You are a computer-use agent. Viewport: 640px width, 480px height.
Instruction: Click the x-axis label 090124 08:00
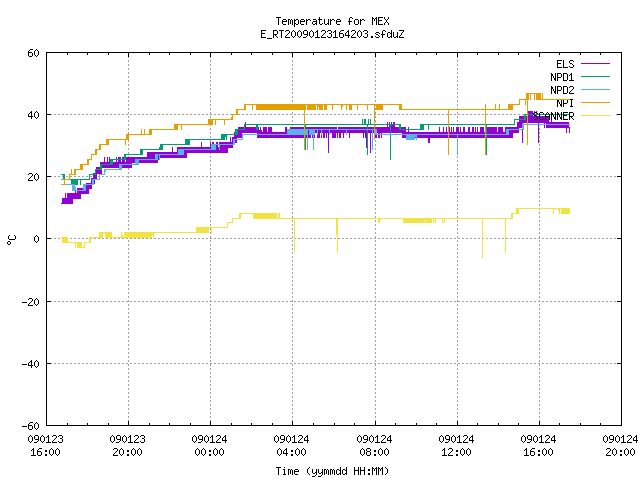pos(374,446)
